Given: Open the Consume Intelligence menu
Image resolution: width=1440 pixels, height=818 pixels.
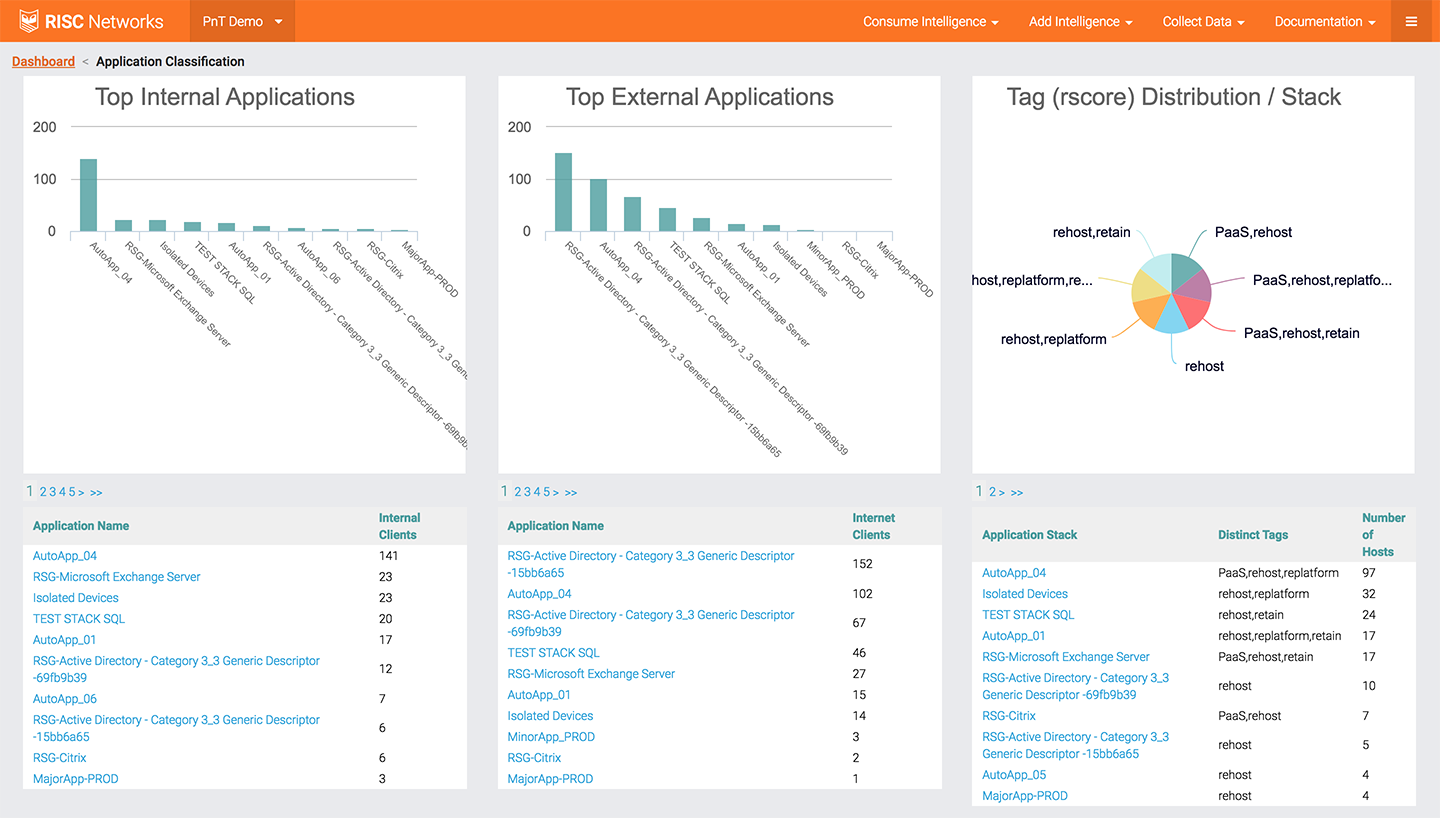Looking at the screenshot, I should [x=931, y=21].
